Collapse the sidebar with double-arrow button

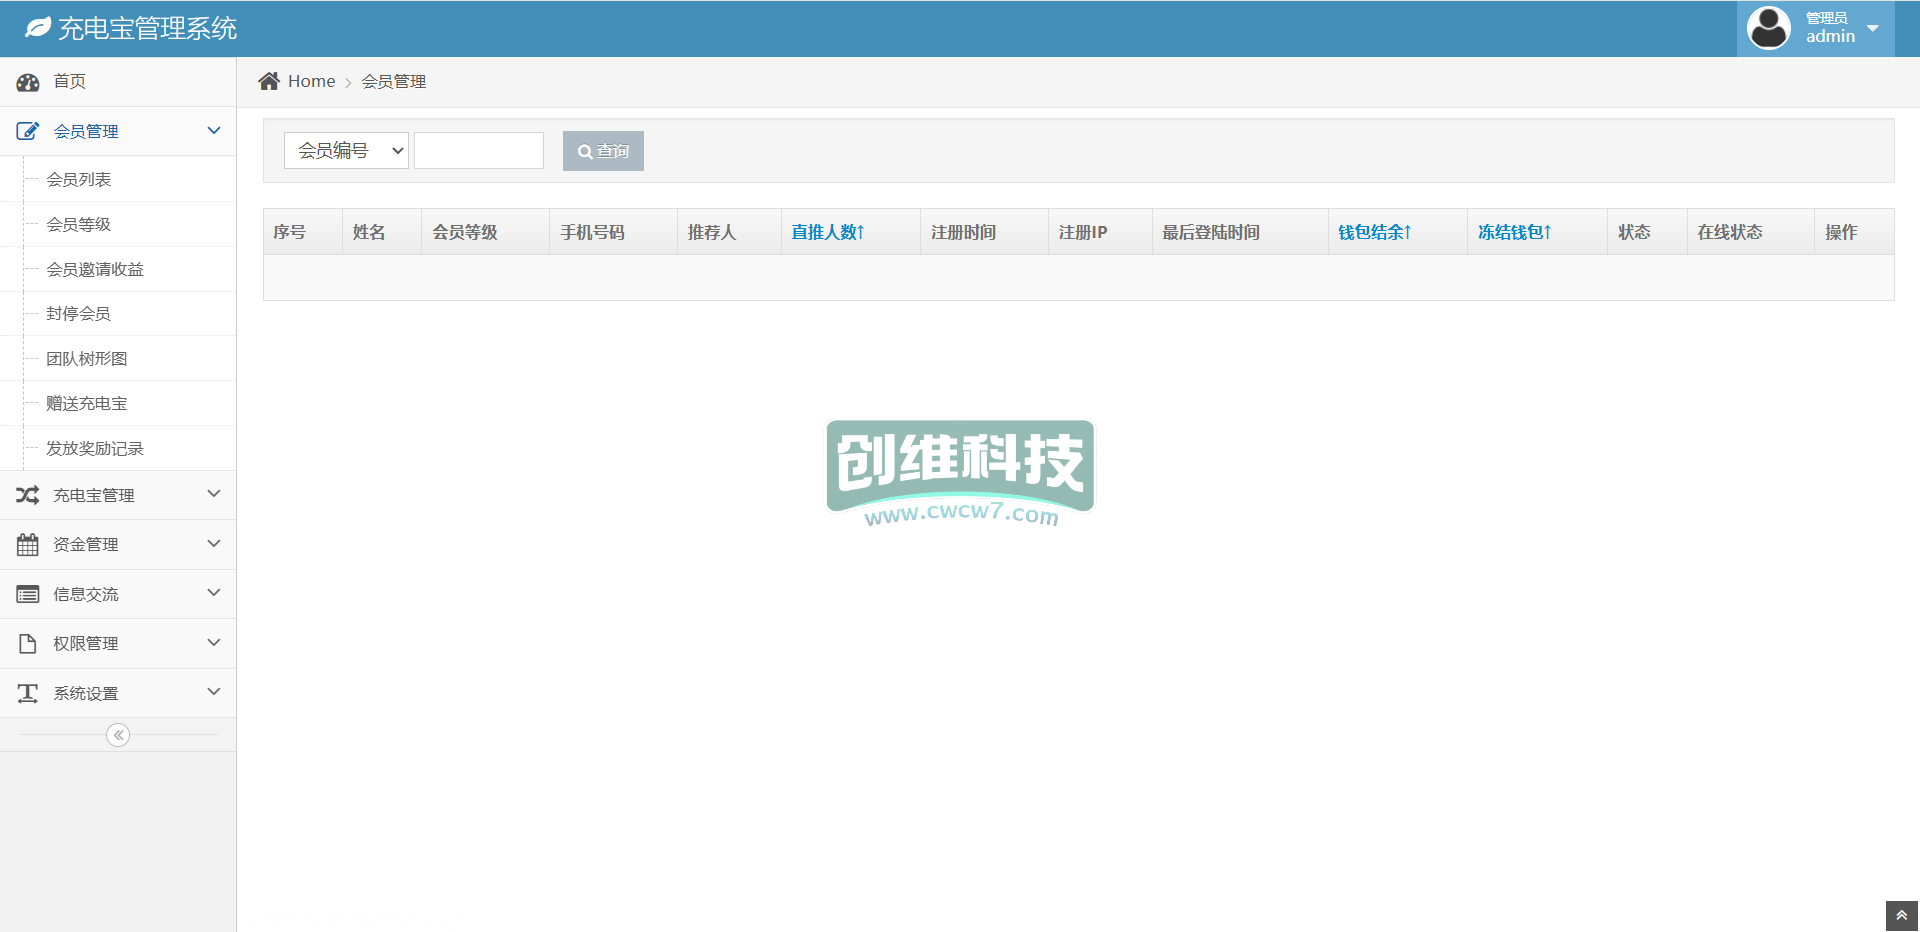tap(118, 735)
